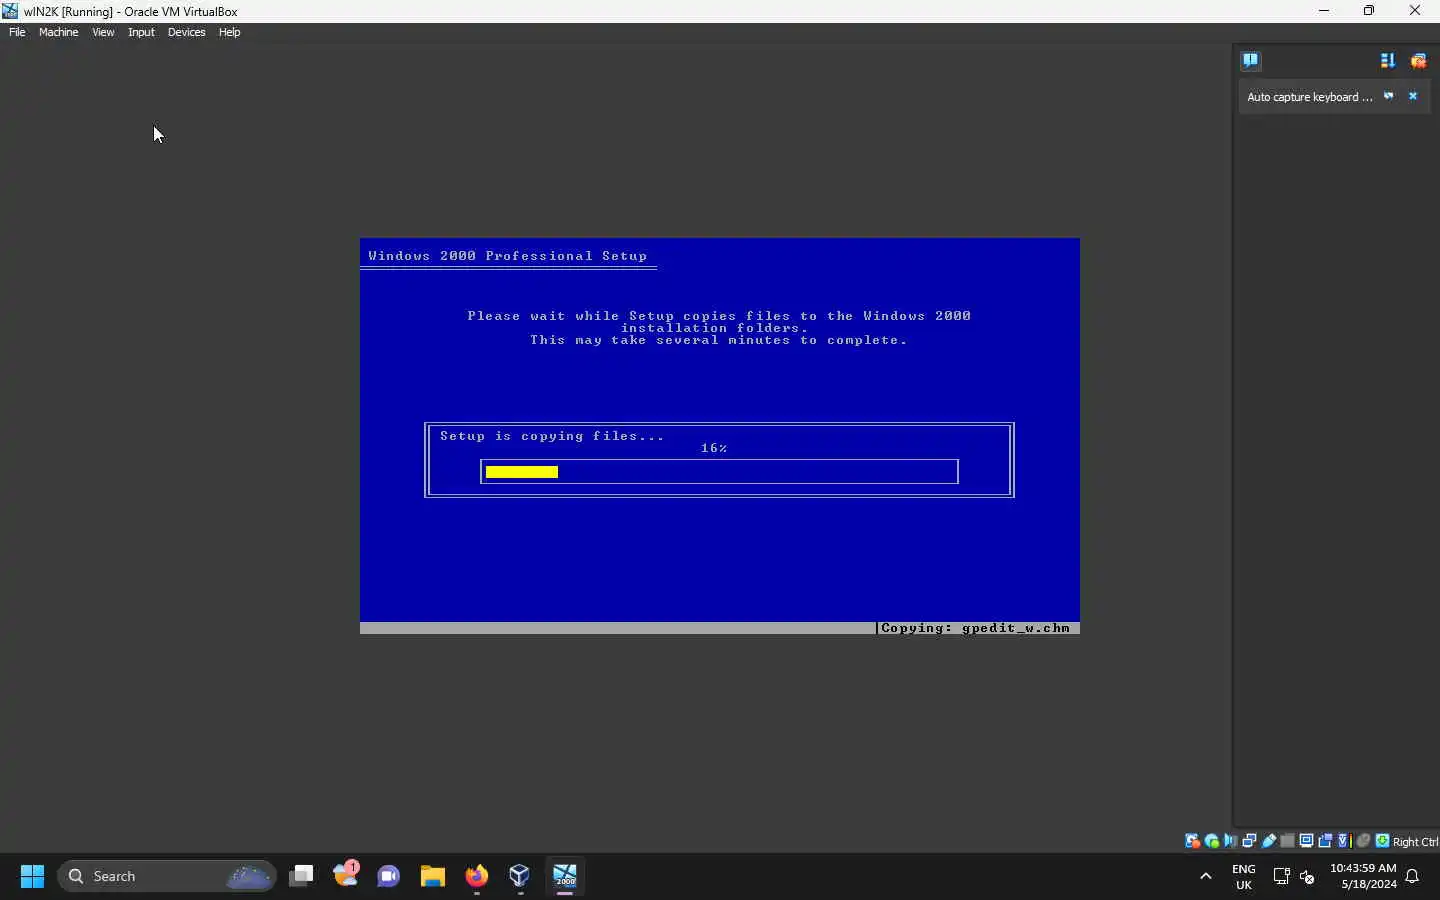Click the network tray icon

[x=1281, y=876]
